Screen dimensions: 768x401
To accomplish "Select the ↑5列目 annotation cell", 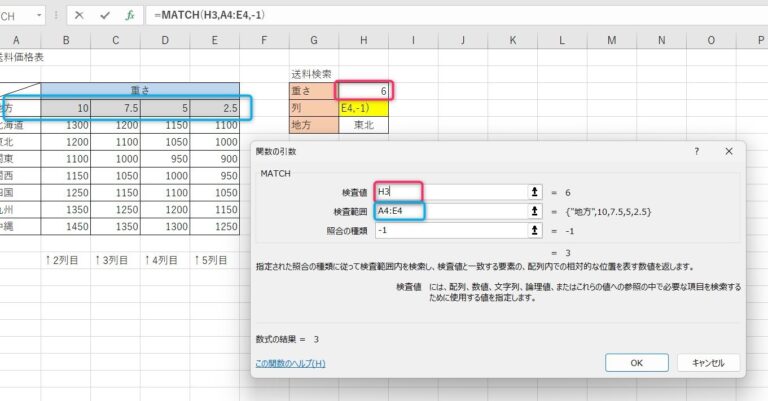I will pyautogui.click(x=215, y=260).
